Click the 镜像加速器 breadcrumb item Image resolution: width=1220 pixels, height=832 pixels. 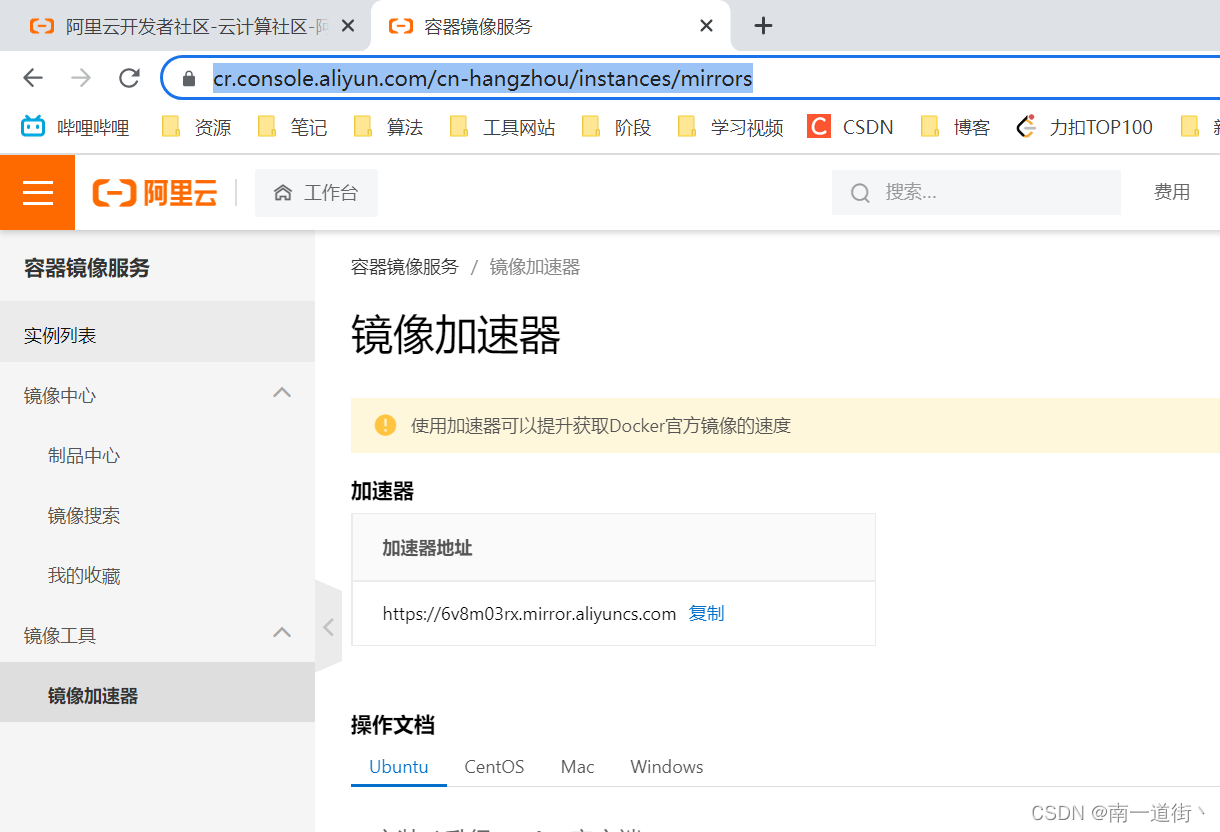(x=535, y=267)
